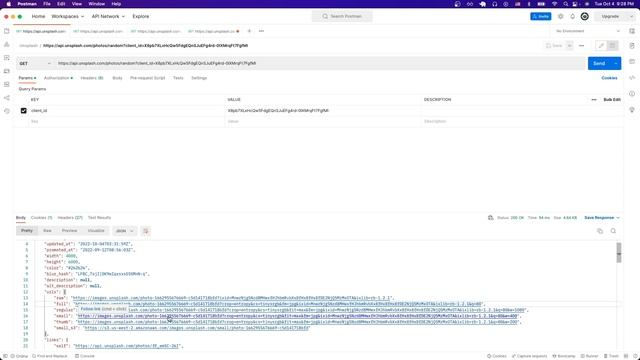Image resolution: width=640 pixels, height=360 pixels.
Task: Open JSON format dropdown in response
Action: (x=124, y=231)
